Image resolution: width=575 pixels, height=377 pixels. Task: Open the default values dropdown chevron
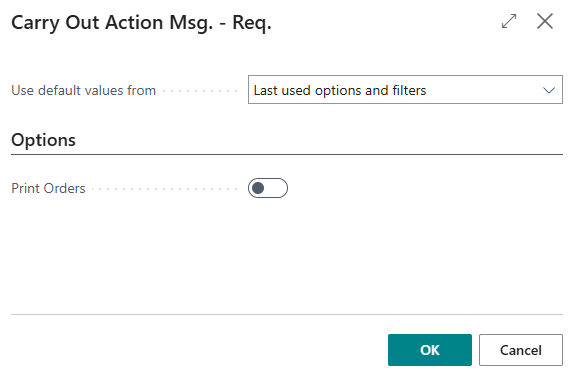[549, 90]
